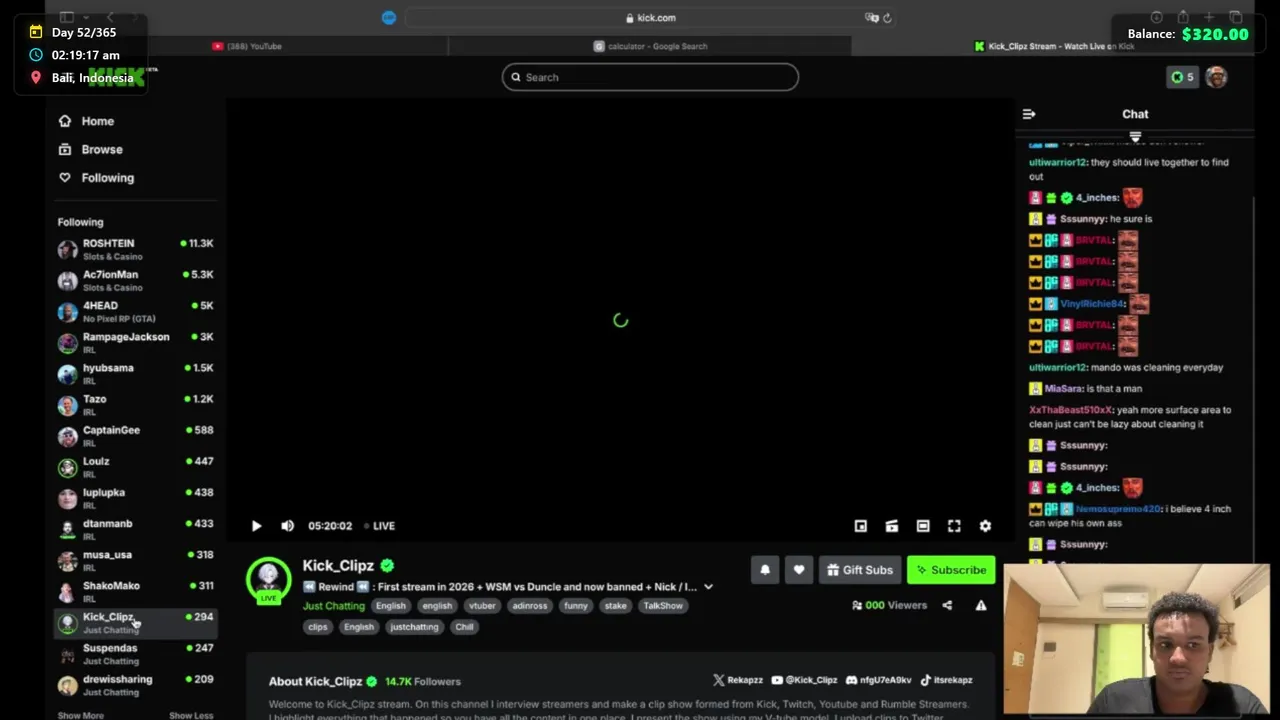1280x720 pixels.
Task: Open the Gift Subs button
Action: [x=860, y=570]
